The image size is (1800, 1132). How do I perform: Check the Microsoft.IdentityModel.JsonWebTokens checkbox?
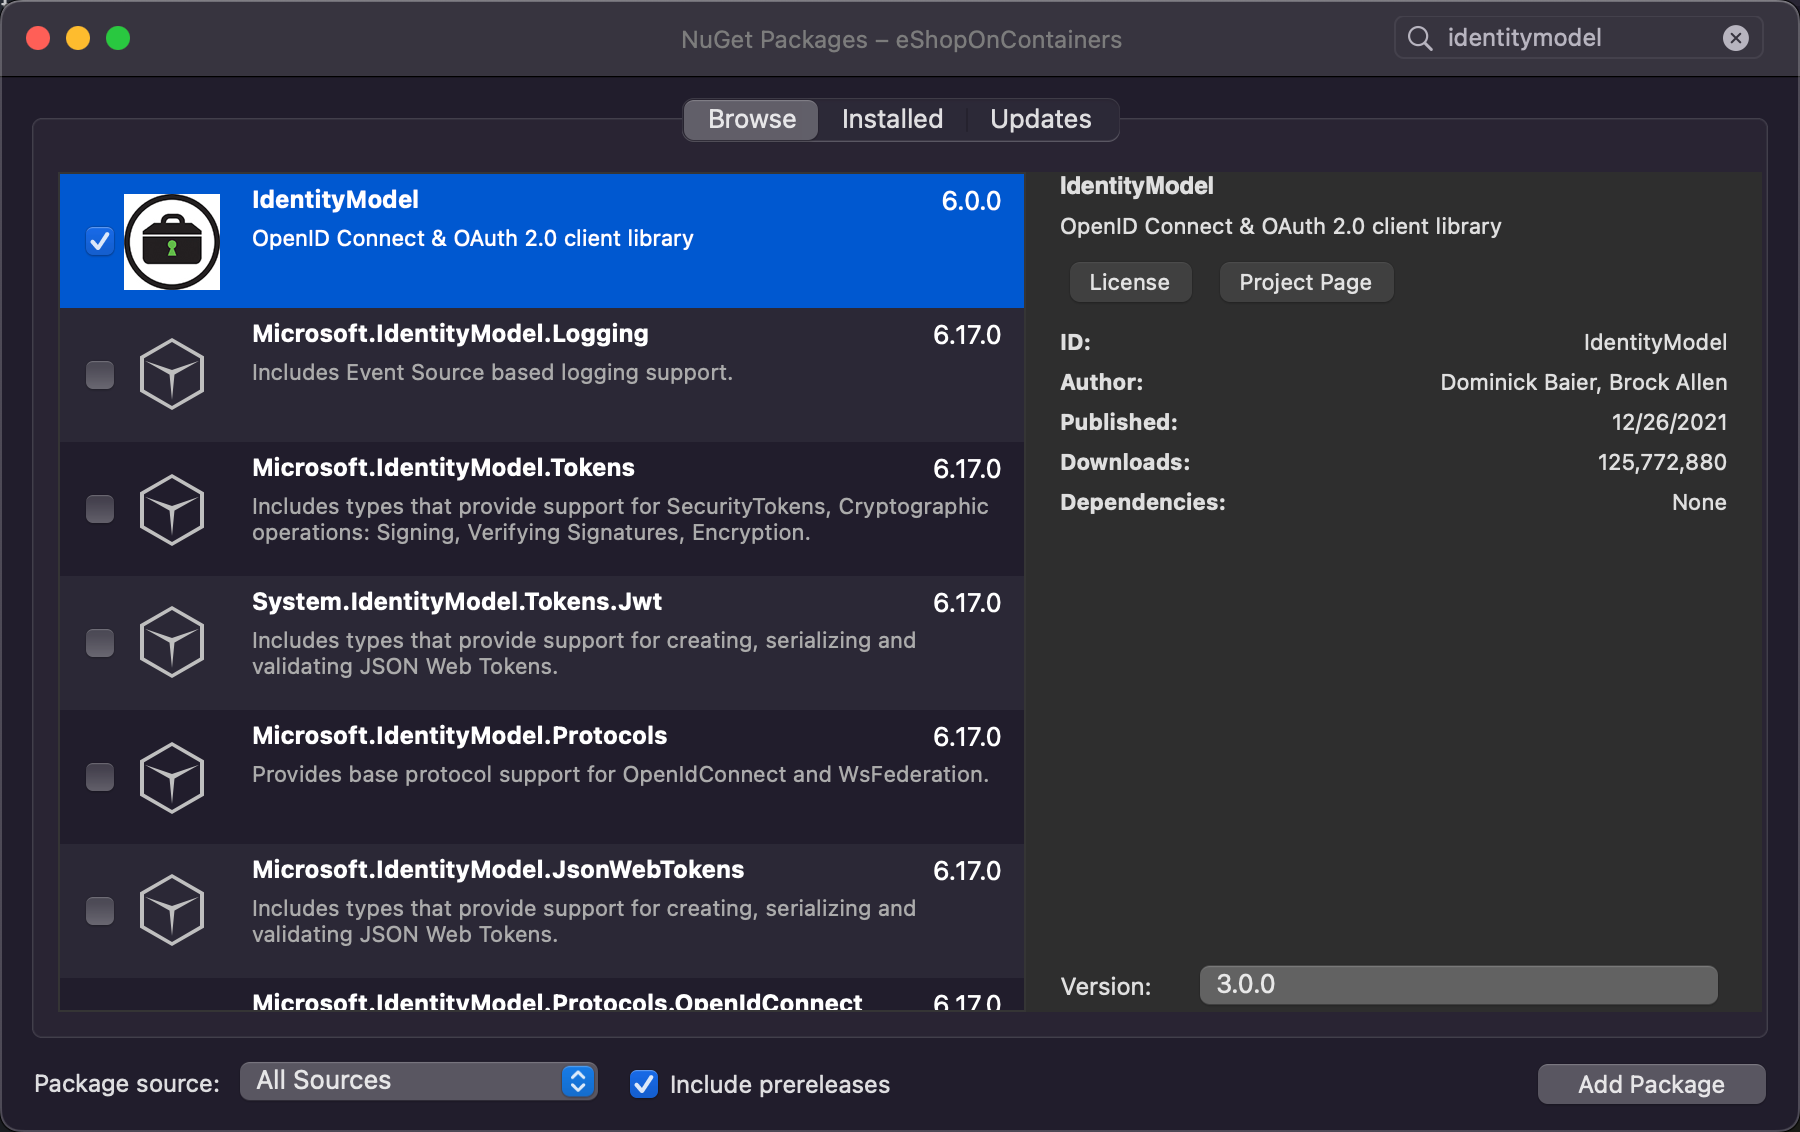[100, 911]
